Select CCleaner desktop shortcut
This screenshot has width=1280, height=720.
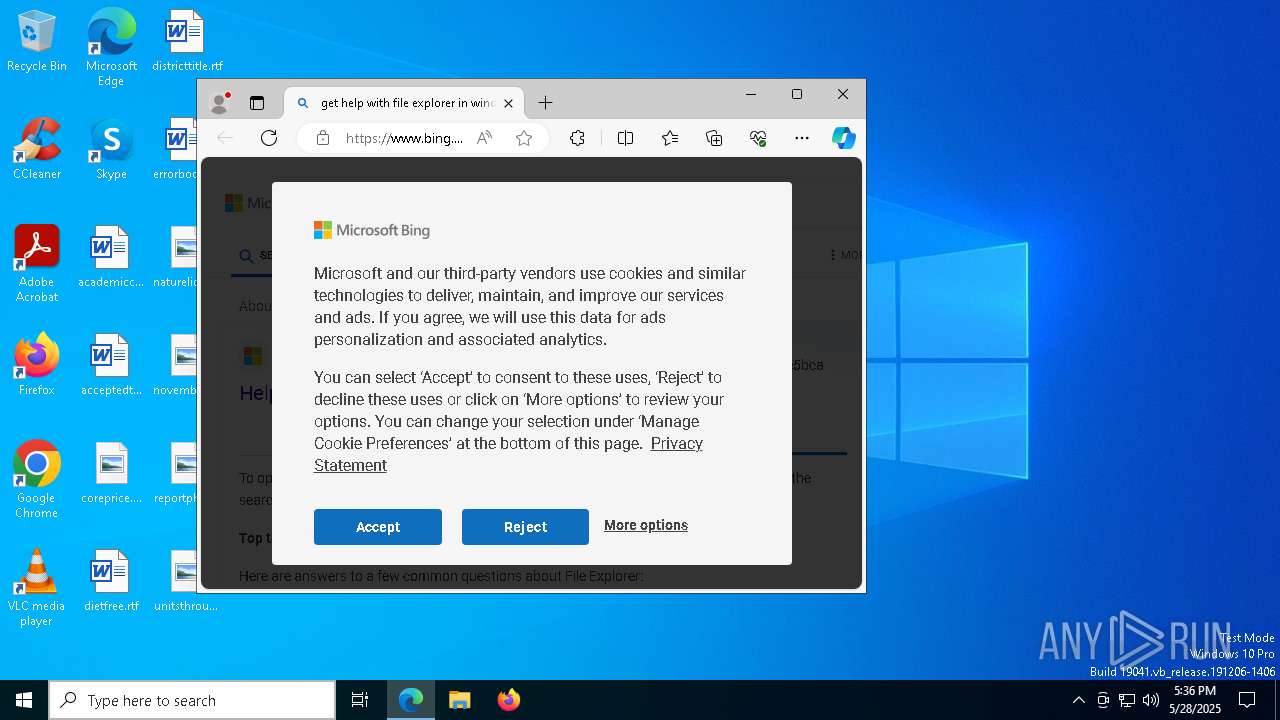coord(37,150)
